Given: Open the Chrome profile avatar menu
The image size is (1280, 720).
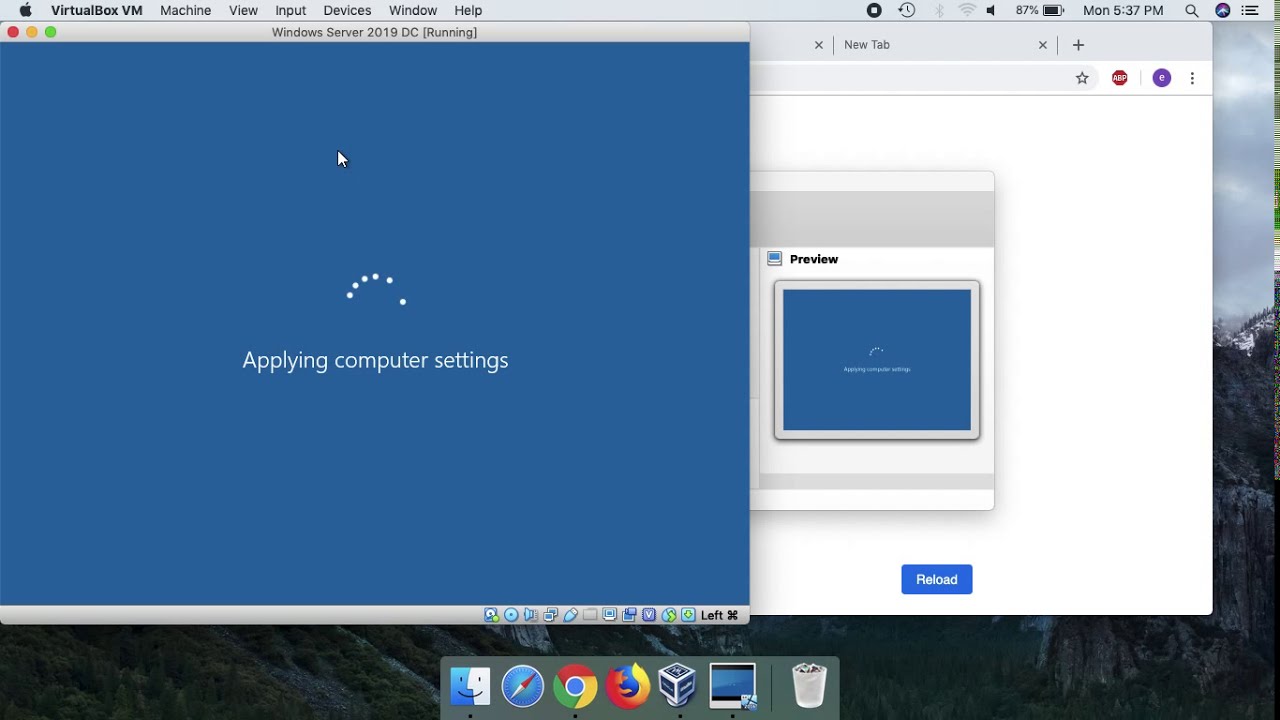Looking at the screenshot, I should [1161, 78].
